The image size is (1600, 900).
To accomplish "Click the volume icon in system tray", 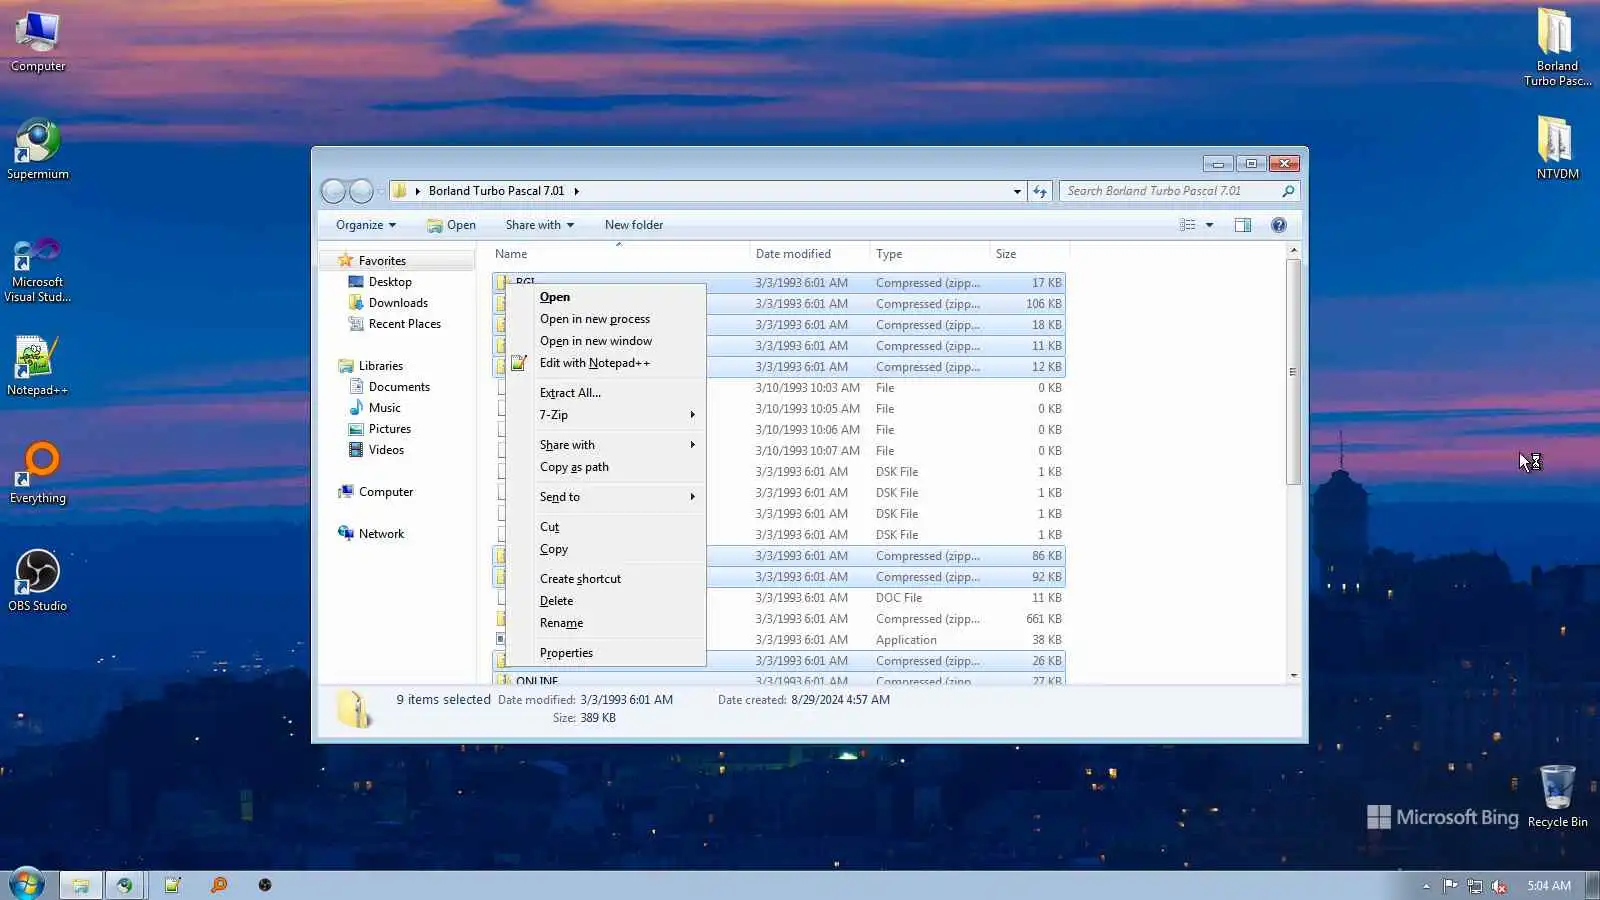I will point(1499,886).
